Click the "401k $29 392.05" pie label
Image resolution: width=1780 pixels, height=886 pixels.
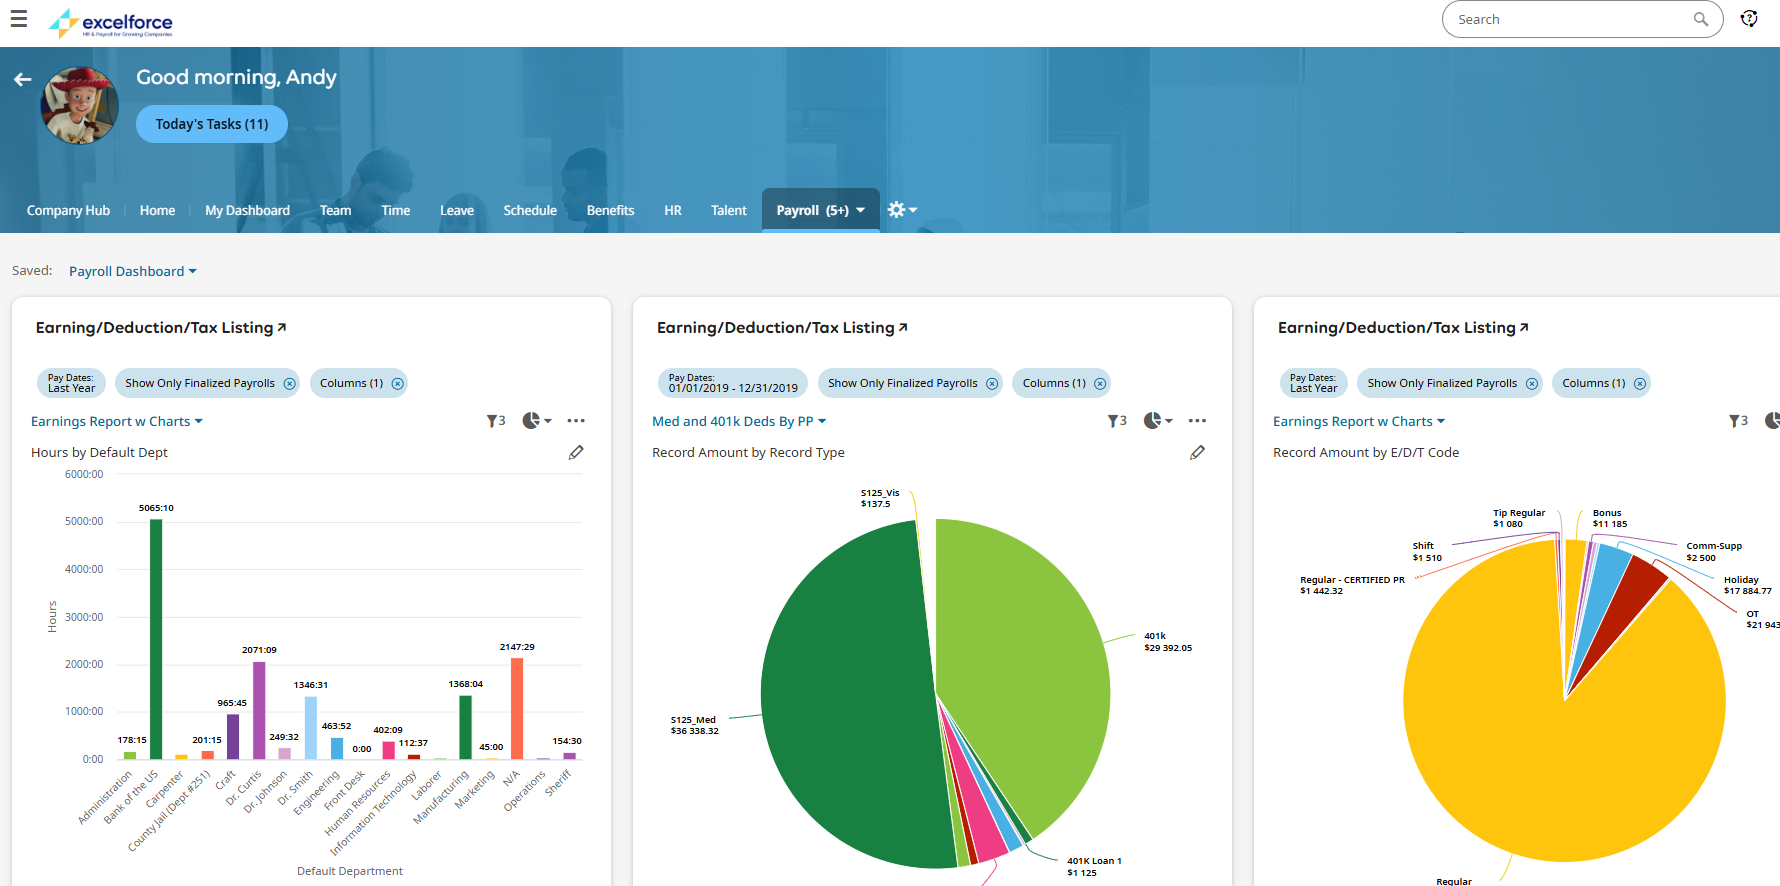pyautogui.click(x=1168, y=642)
